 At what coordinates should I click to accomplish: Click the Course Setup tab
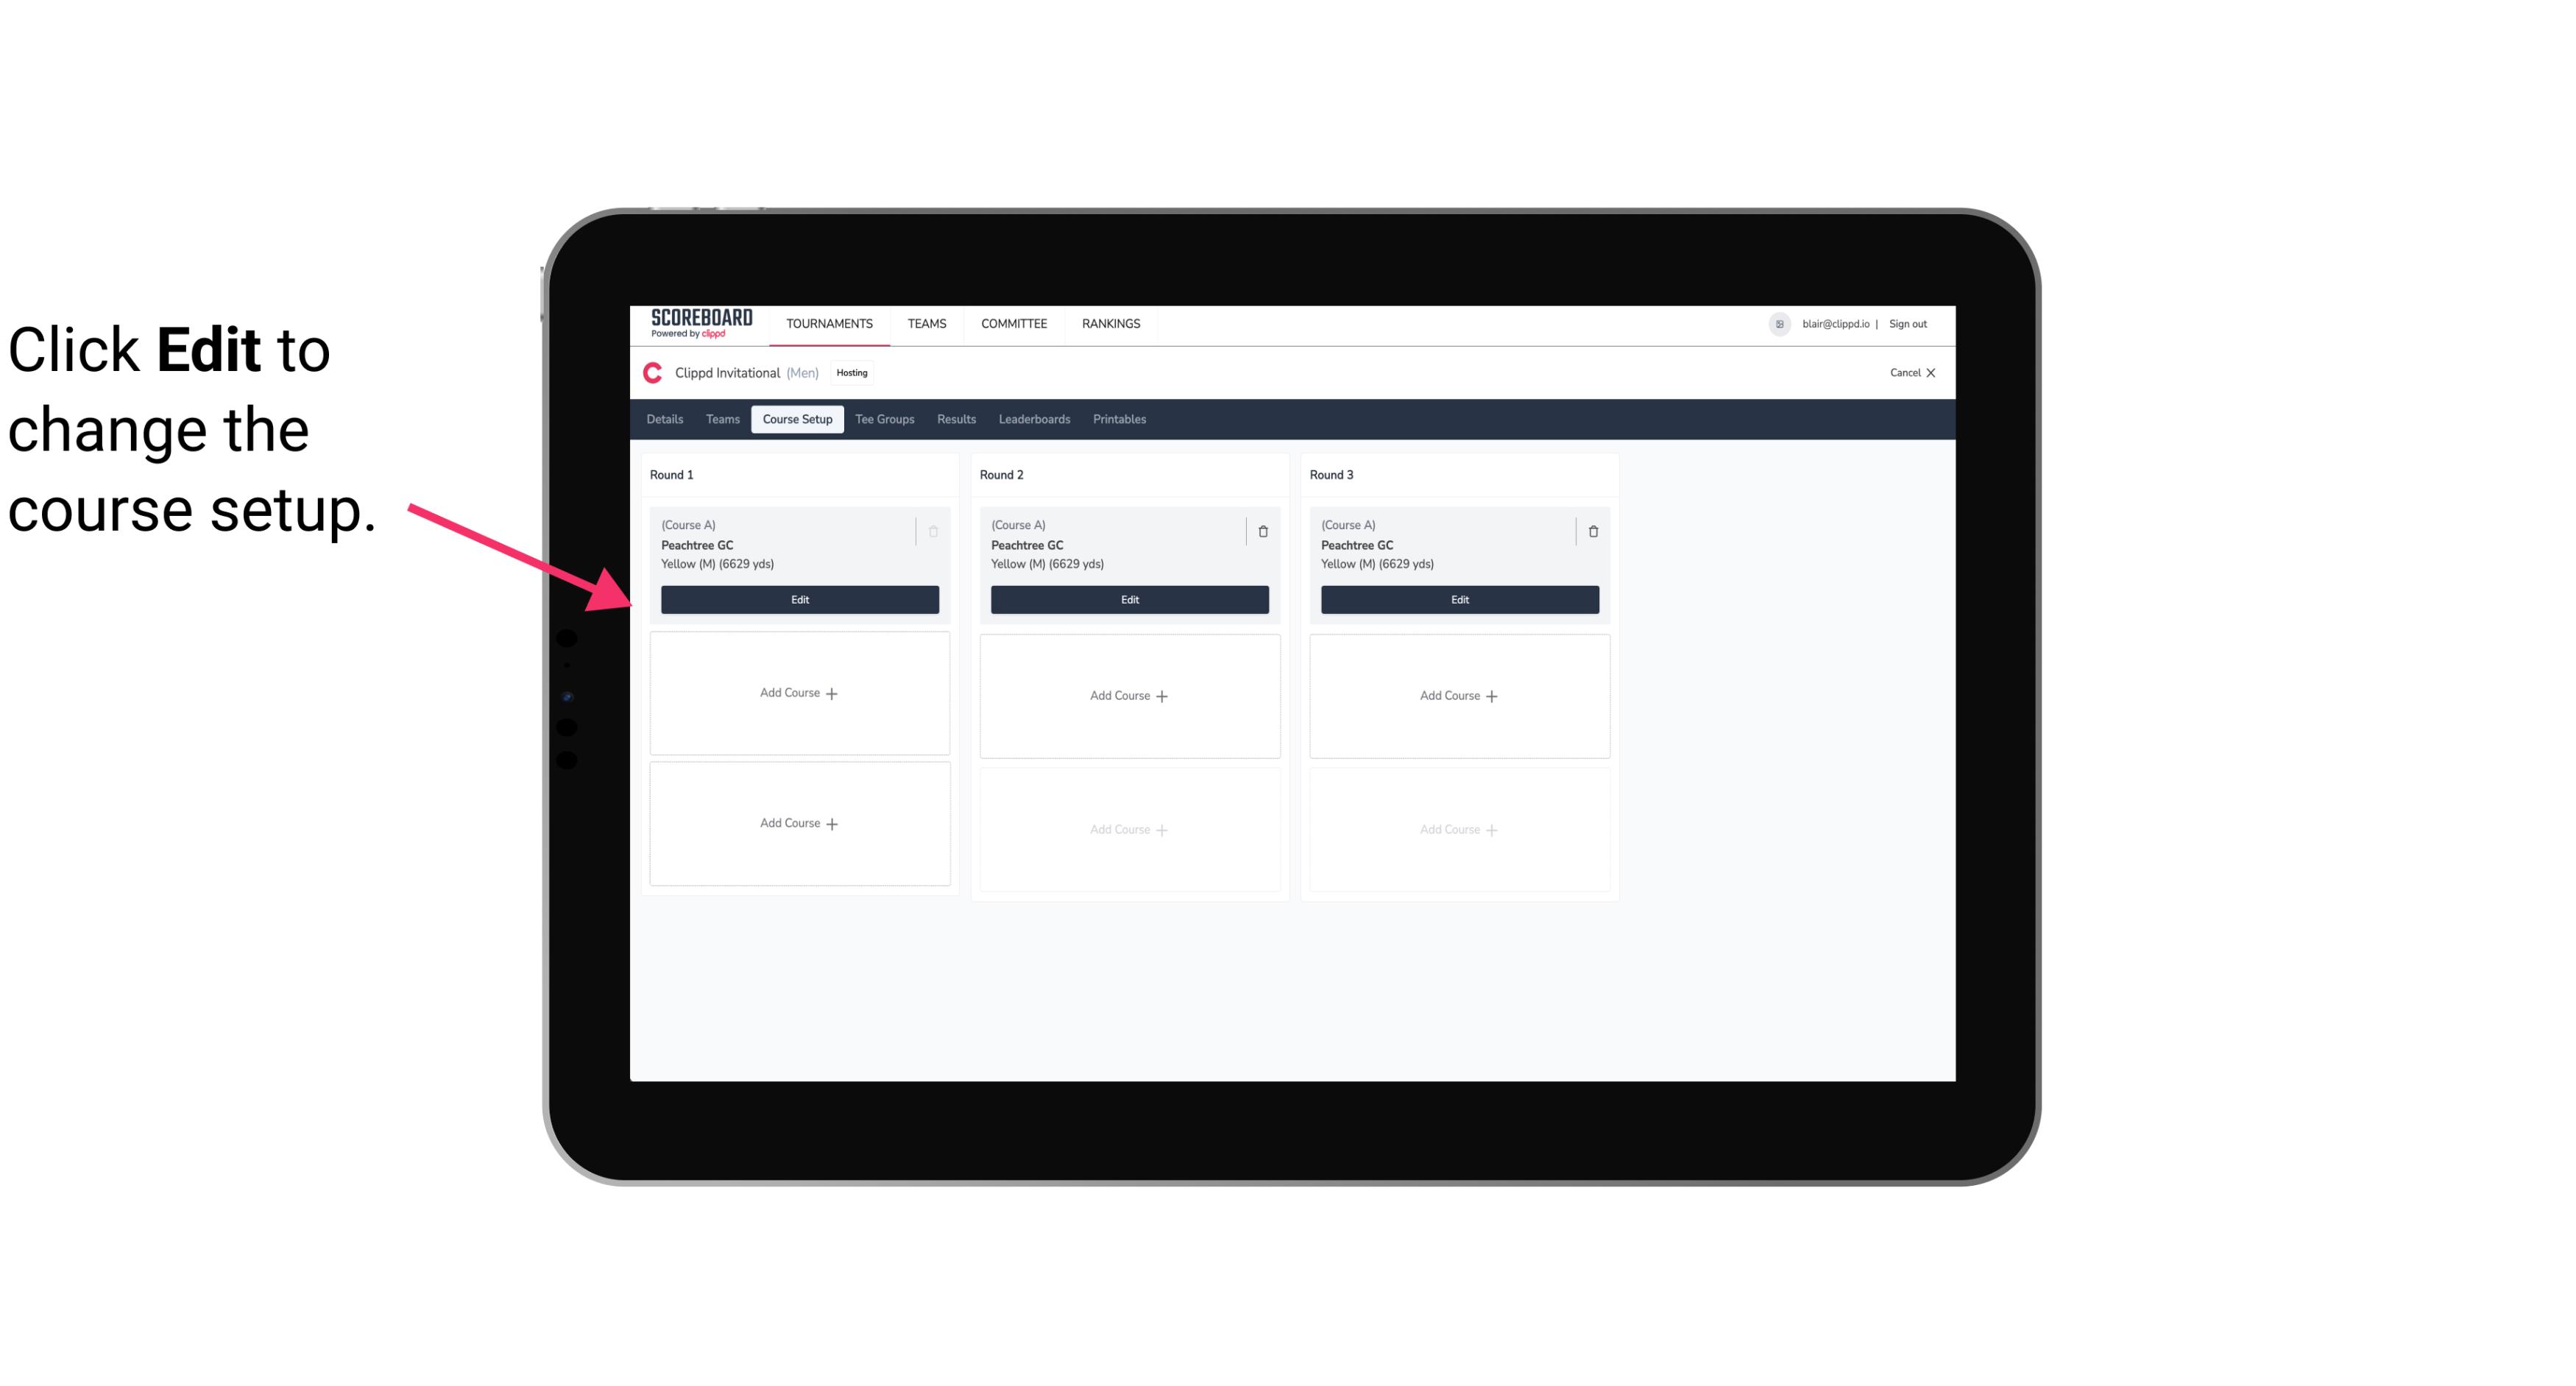point(796,418)
